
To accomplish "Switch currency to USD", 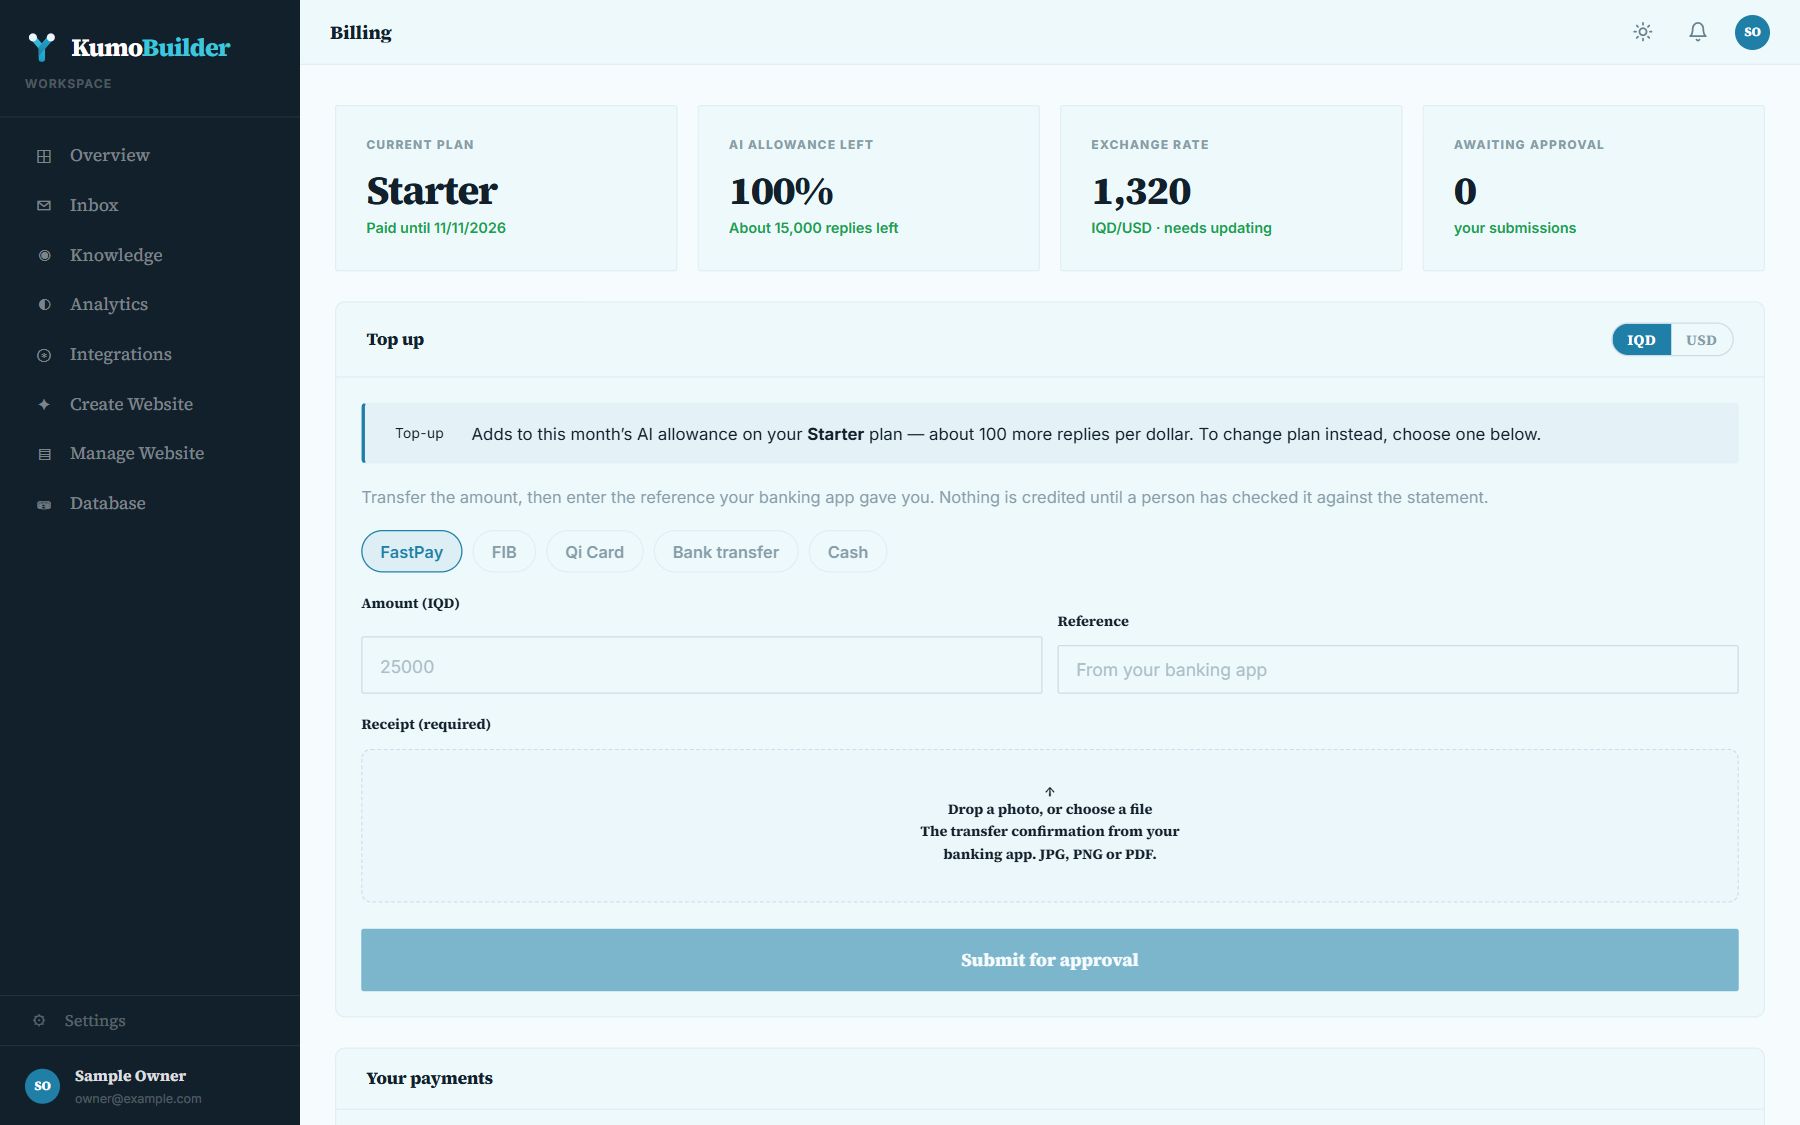I will tap(1701, 340).
